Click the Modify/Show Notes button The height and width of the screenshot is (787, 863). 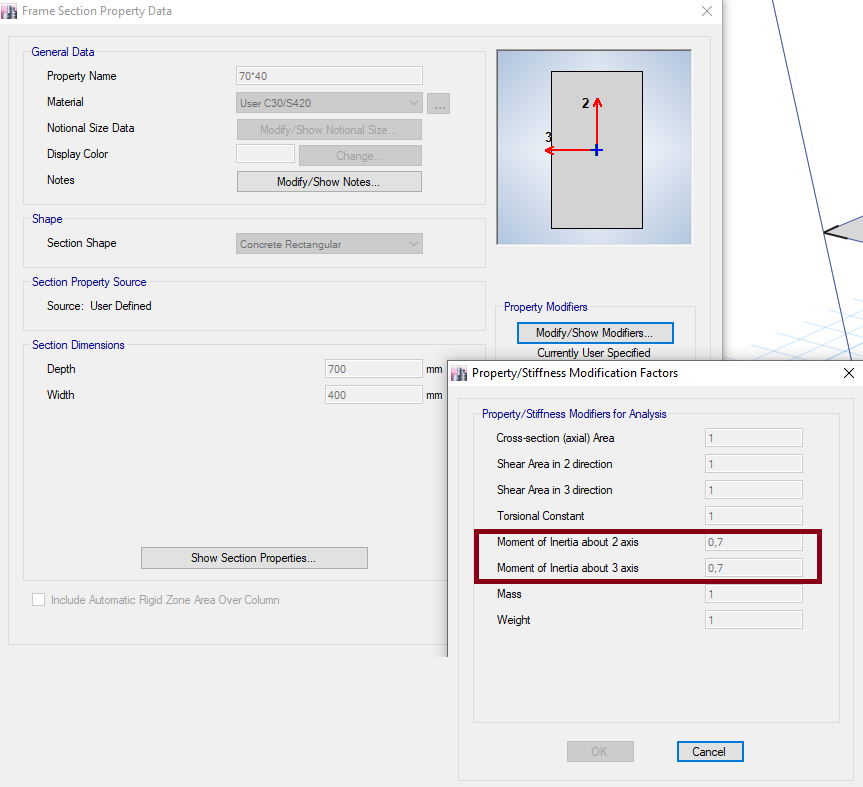(329, 182)
